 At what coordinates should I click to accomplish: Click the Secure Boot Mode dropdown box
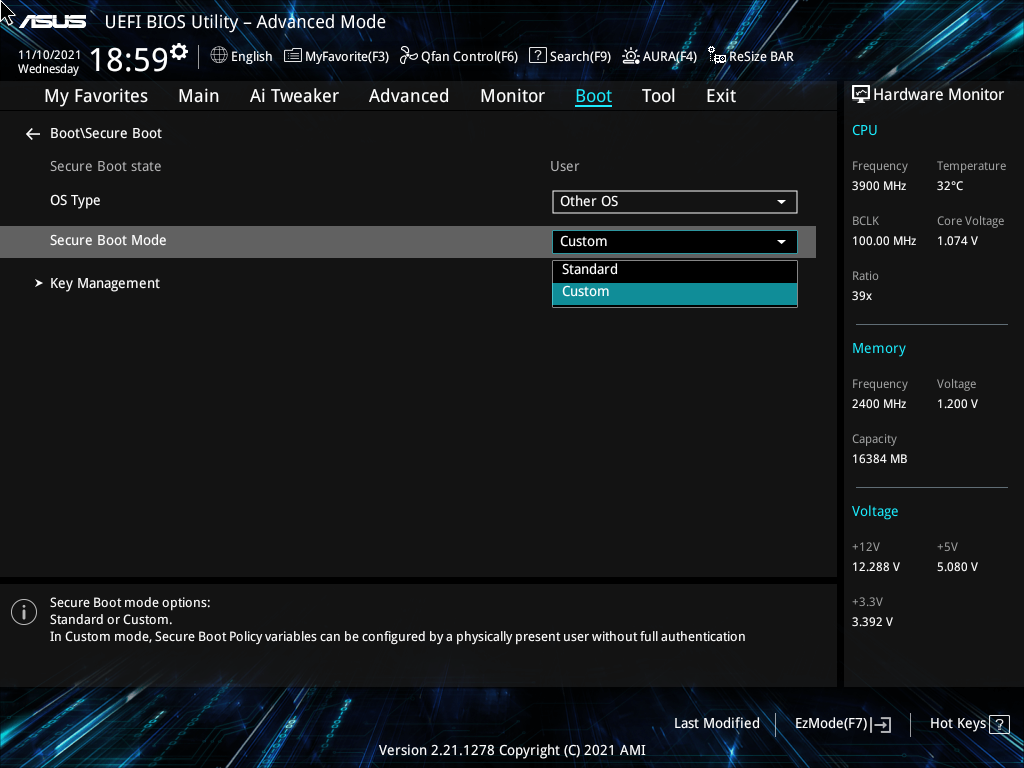(675, 242)
